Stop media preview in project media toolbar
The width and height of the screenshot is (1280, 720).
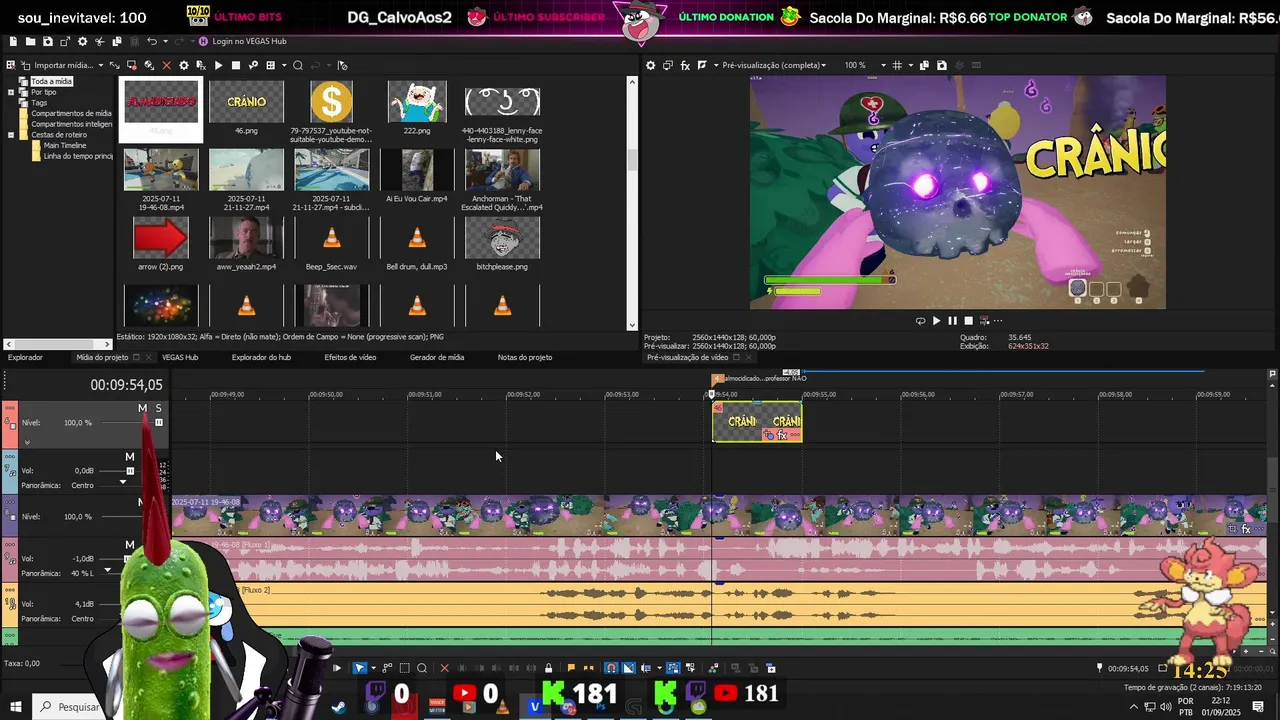pos(236,65)
